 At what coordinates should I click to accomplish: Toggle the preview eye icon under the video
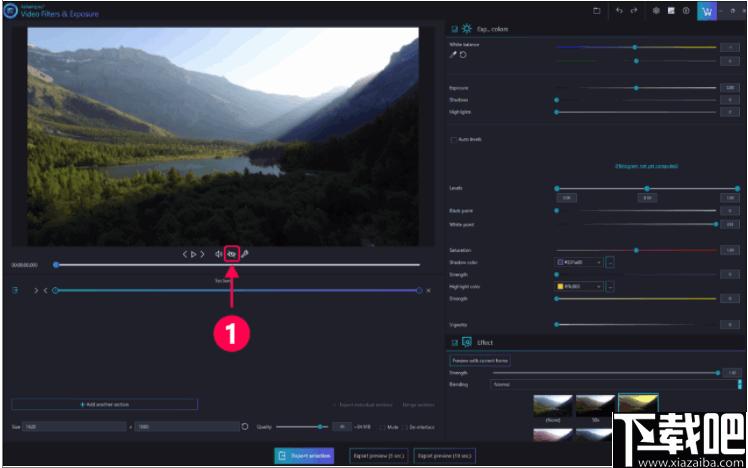click(x=232, y=254)
